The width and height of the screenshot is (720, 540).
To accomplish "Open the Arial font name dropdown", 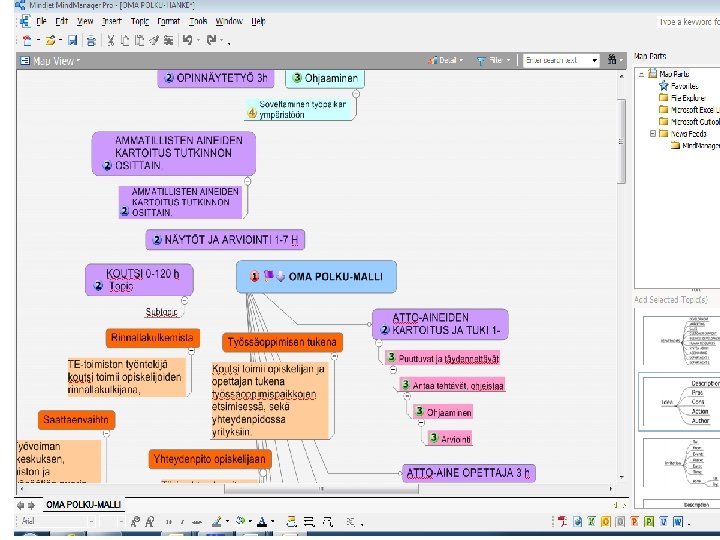I will (x=91, y=522).
